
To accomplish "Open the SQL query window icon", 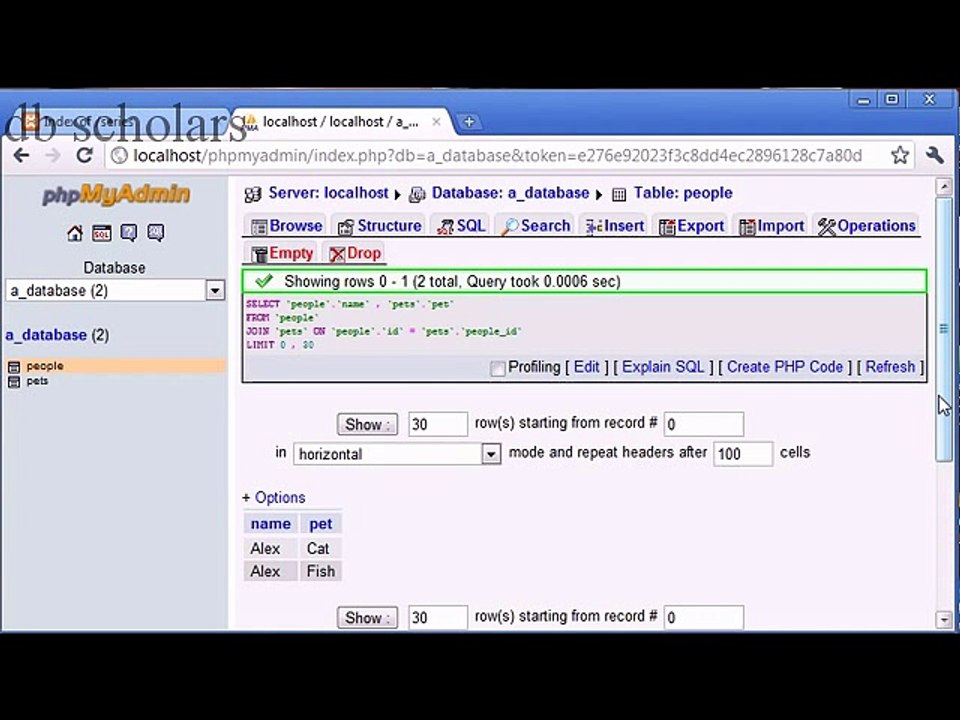I will click(102, 233).
